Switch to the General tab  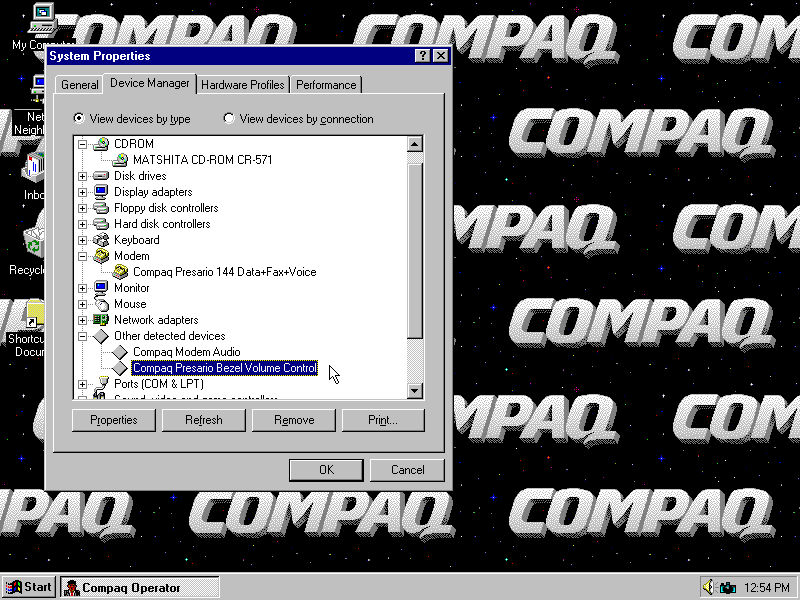coord(80,85)
